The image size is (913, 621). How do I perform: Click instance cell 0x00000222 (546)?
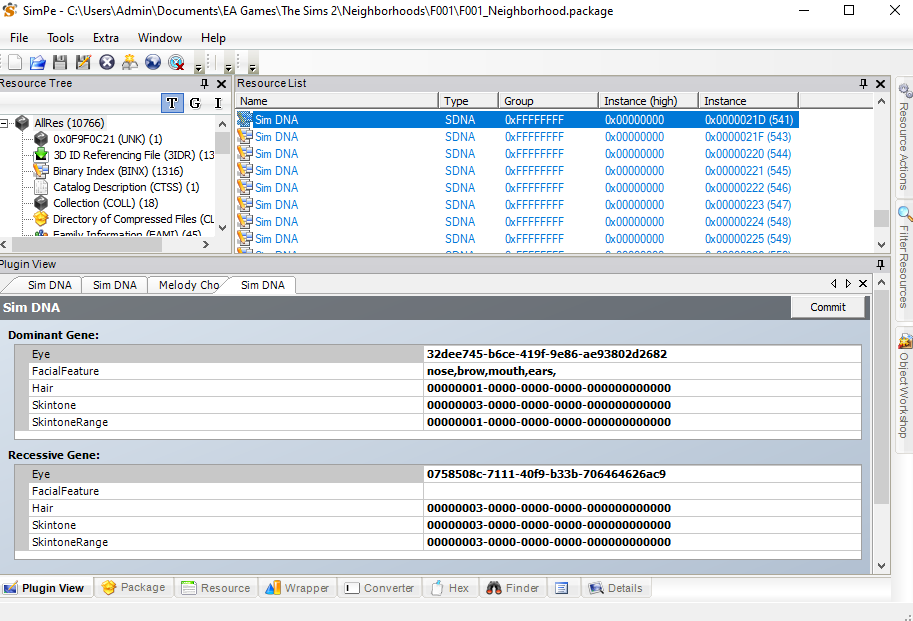[x=748, y=188]
